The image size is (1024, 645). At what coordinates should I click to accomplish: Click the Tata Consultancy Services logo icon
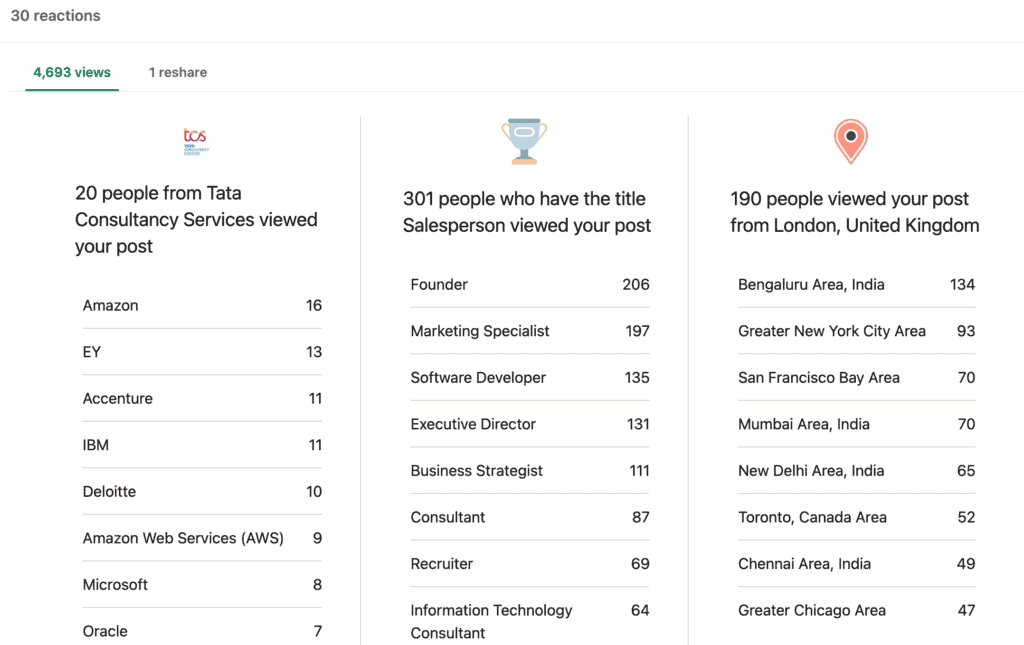tap(196, 141)
